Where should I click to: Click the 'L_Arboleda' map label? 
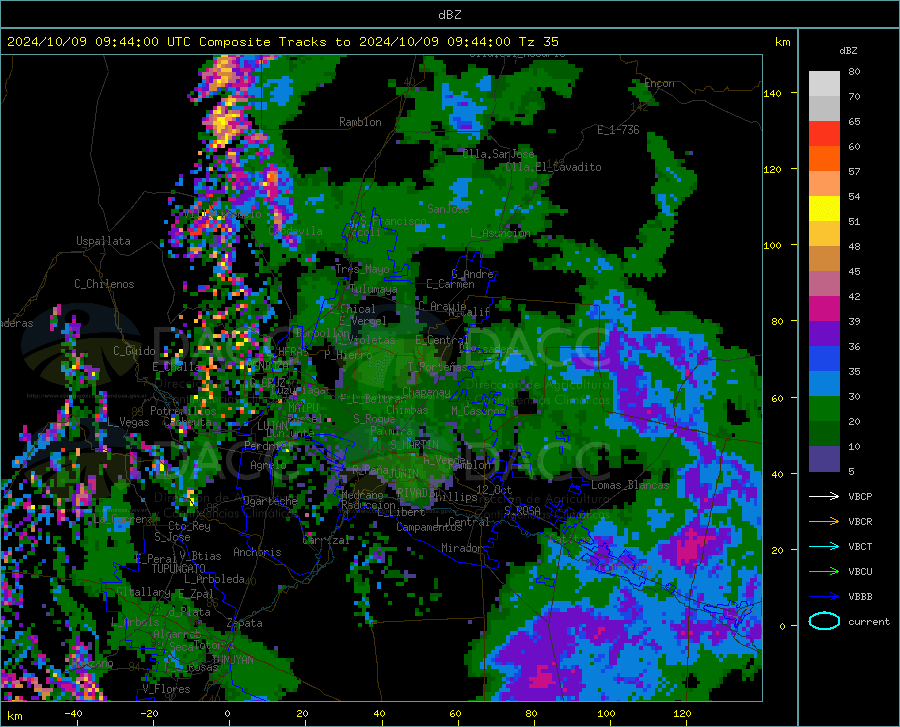coord(214,579)
